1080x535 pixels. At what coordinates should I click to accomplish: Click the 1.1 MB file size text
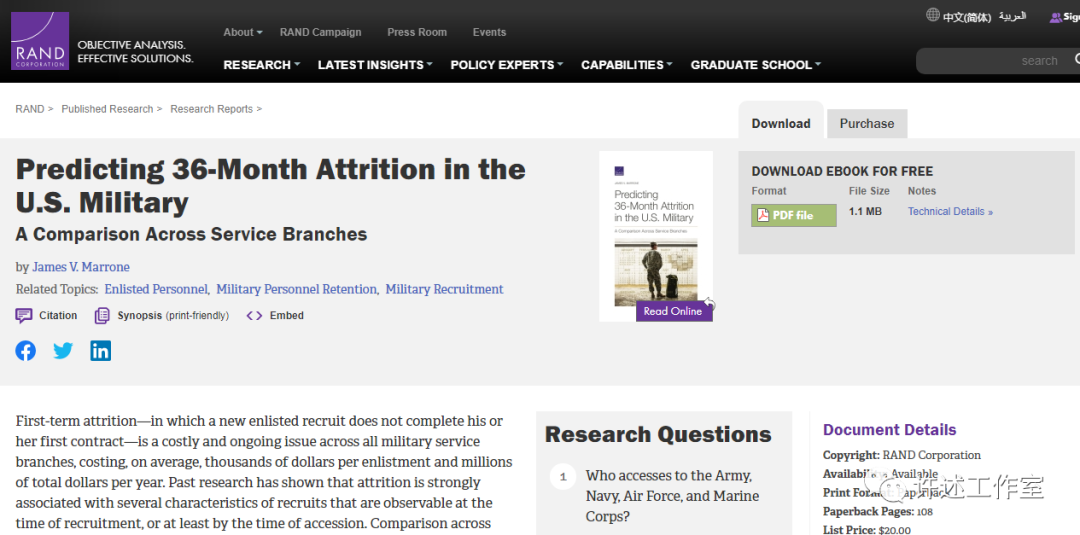pyautogui.click(x=865, y=211)
